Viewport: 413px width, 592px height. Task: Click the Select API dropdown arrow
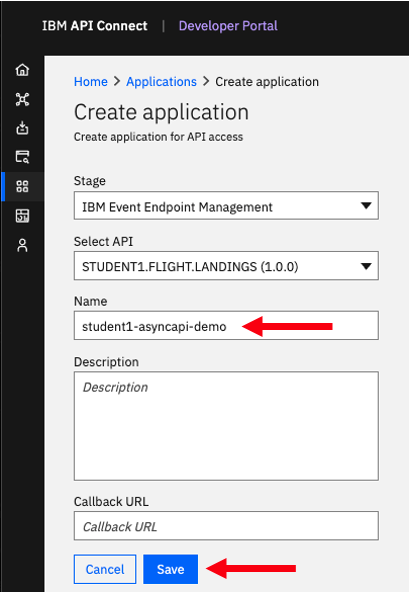(366, 267)
